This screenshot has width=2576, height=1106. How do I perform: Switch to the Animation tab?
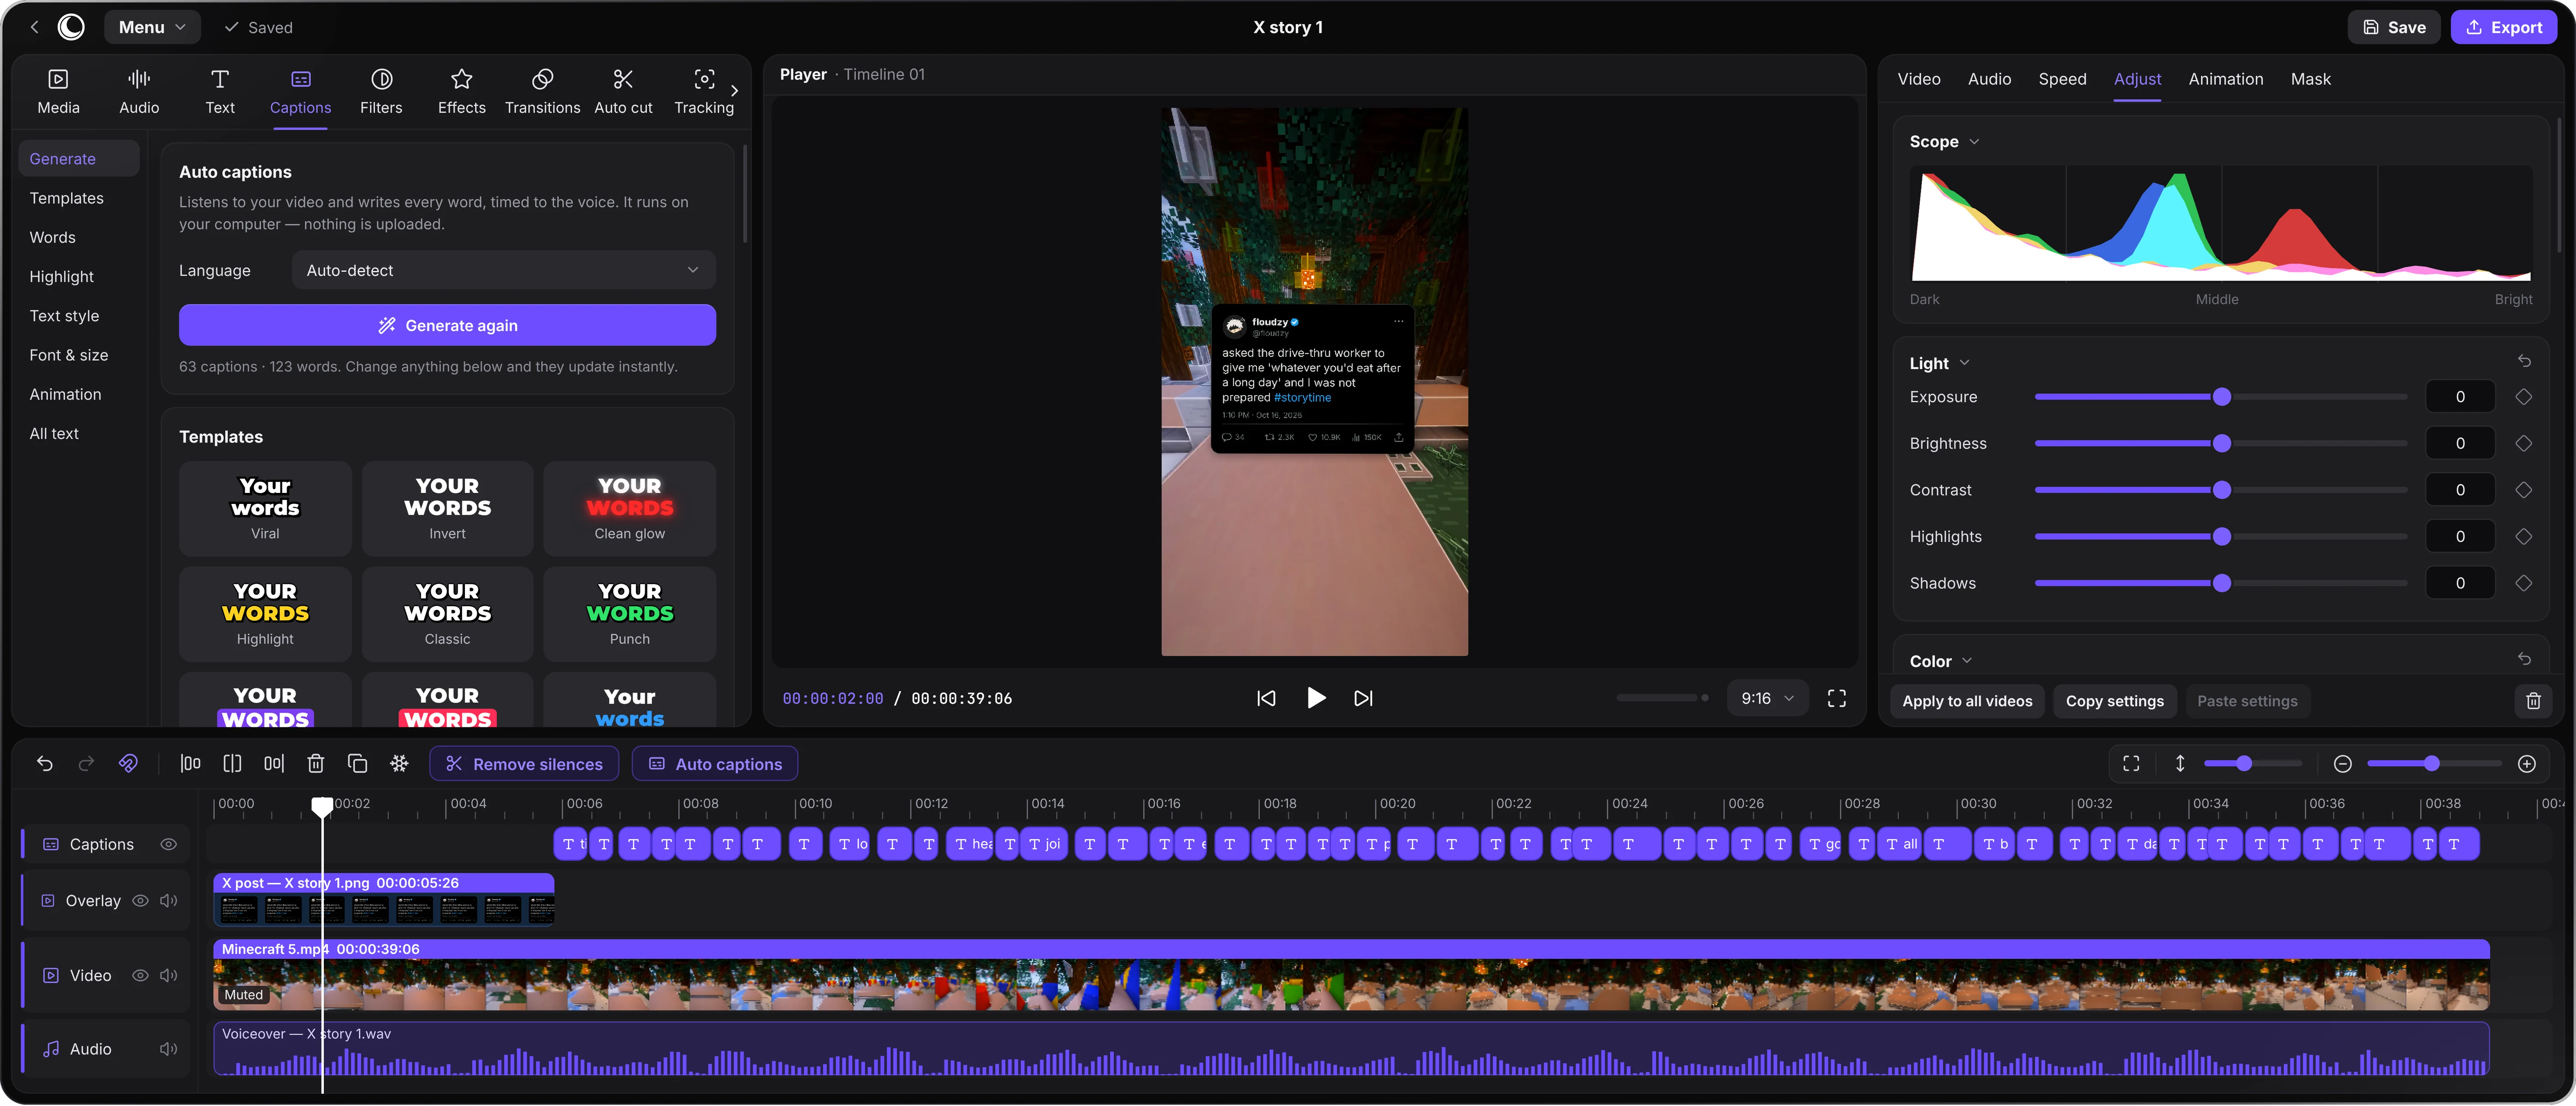tap(2225, 79)
